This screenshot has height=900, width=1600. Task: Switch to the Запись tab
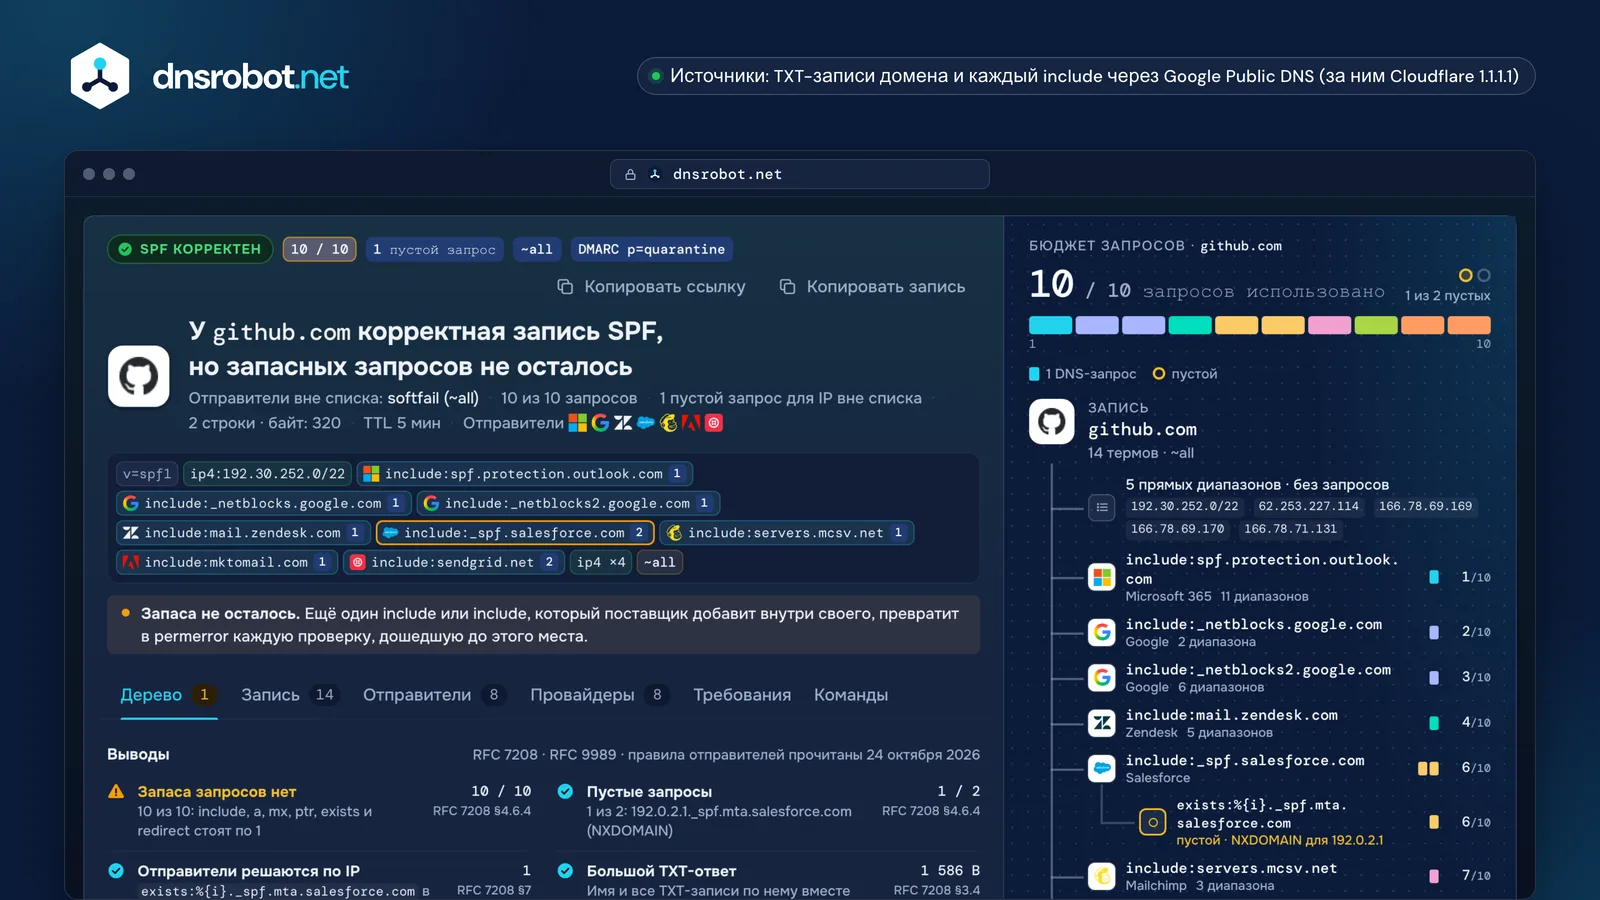[x=289, y=695]
